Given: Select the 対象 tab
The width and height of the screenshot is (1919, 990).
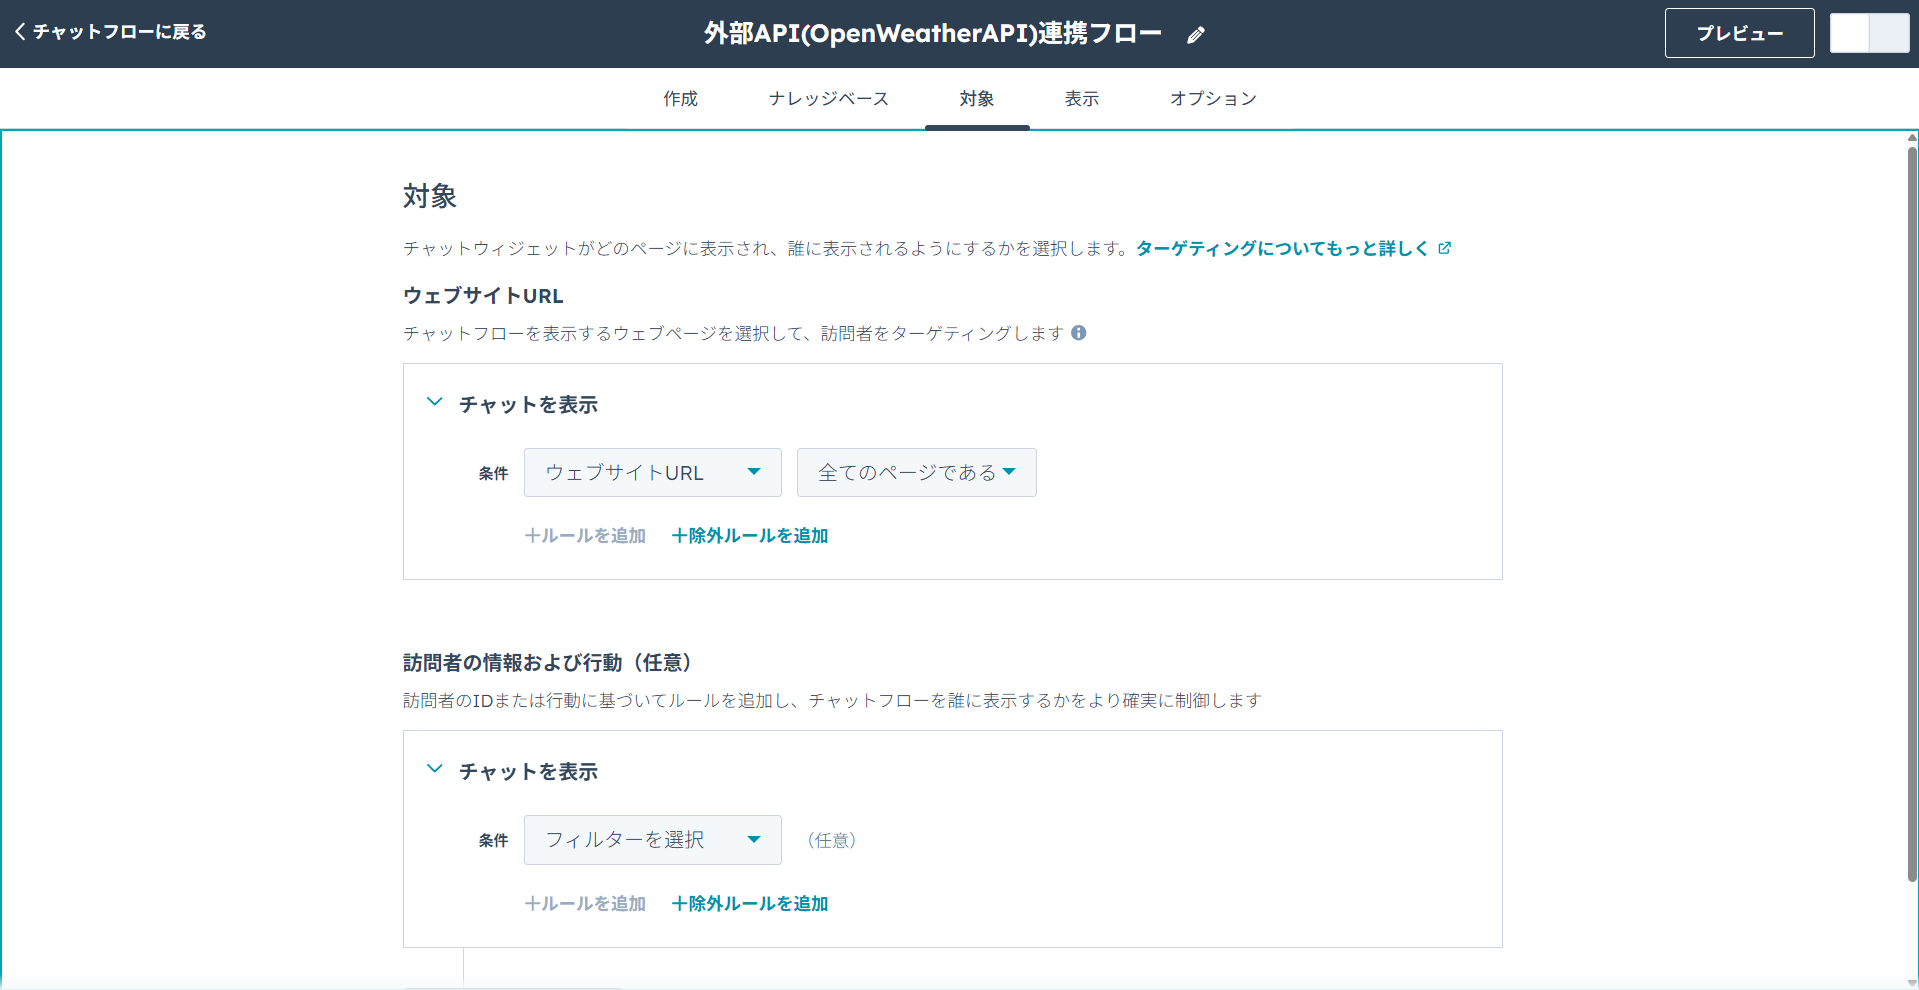Looking at the screenshot, I should click(x=977, y=98).
